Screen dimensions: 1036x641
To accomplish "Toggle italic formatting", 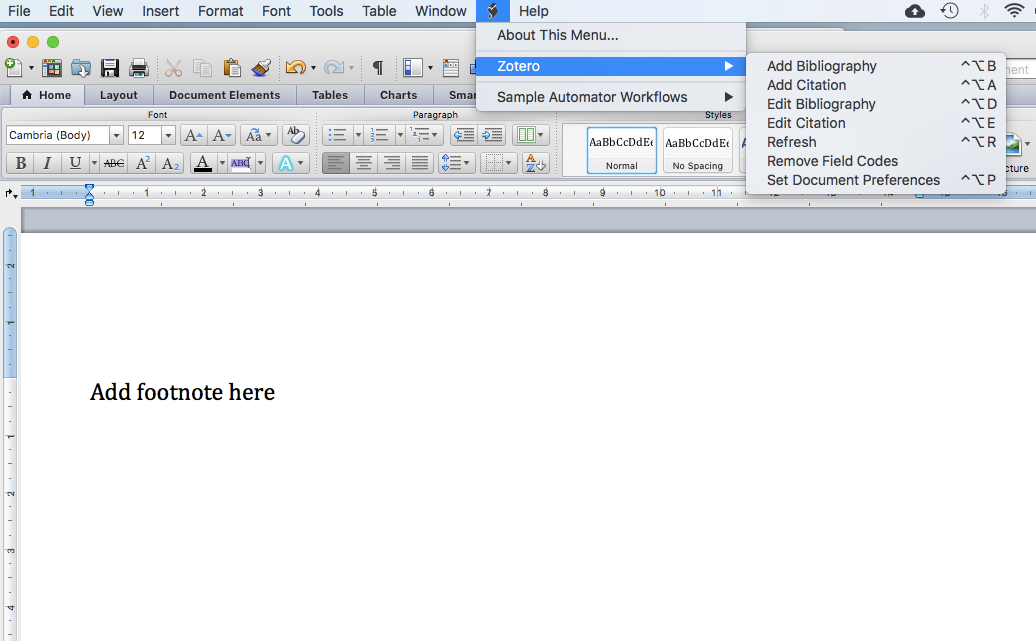I will tap(47, 163).
